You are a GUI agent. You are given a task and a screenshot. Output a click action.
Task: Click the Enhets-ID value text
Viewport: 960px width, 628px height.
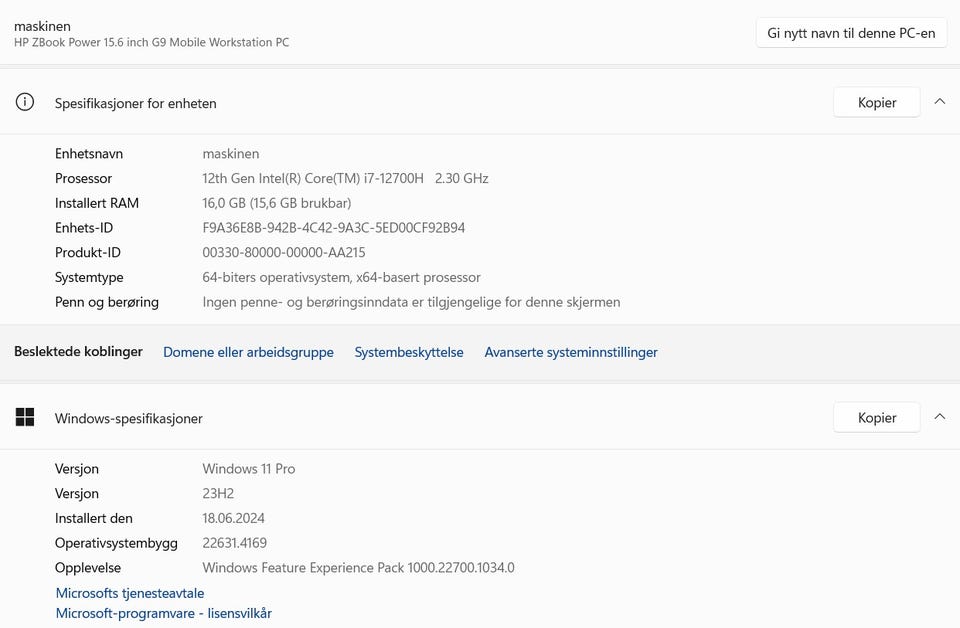[333, 228]
